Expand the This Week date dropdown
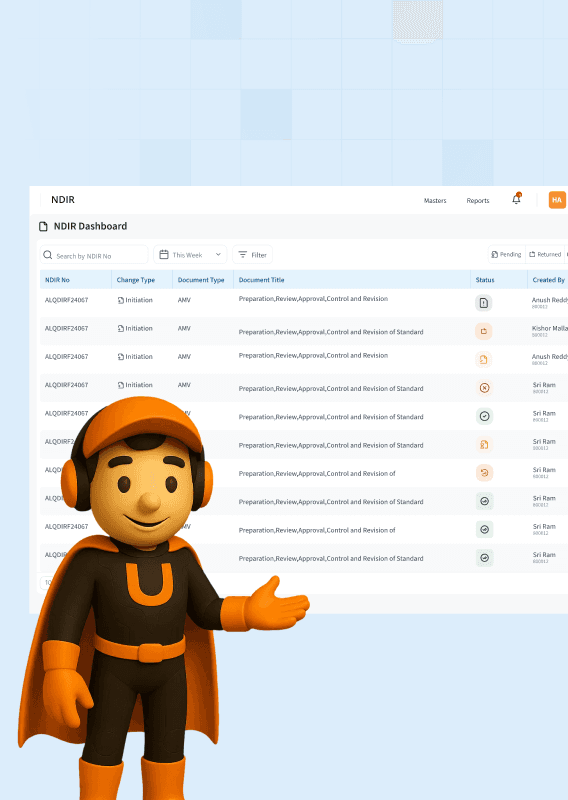Image resolution: width=568 pixels, height=800 pixels. (190, 254)
